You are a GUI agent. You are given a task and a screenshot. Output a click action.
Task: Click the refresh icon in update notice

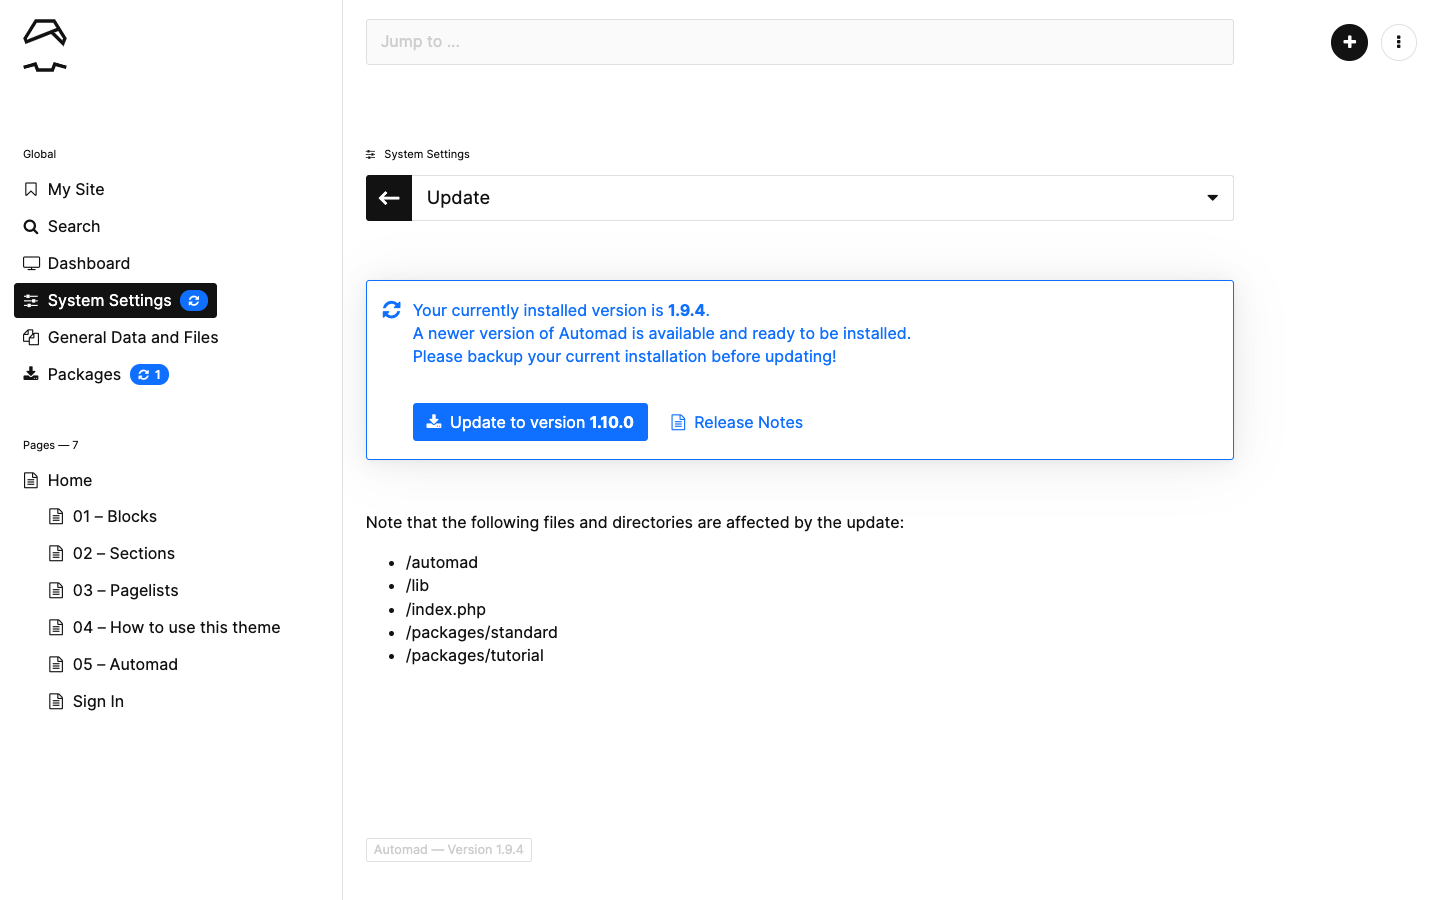click(392, 310)
